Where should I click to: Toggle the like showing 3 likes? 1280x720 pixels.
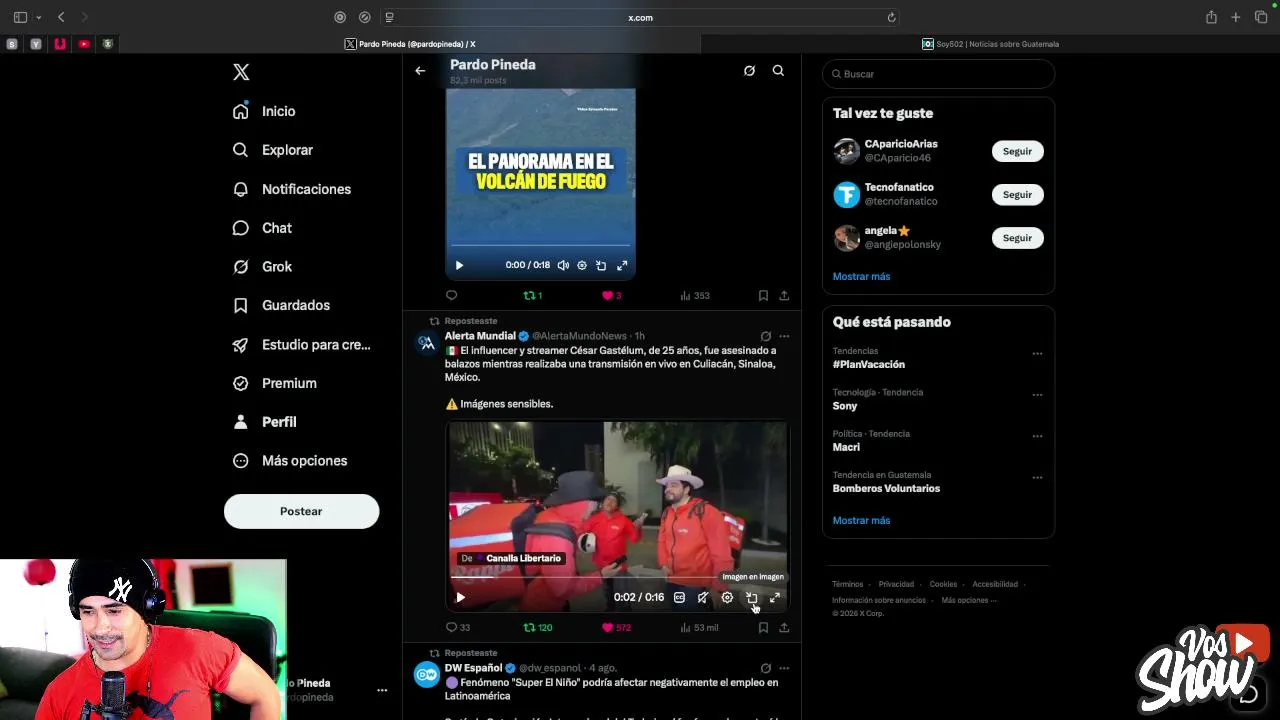coord(611,295)
